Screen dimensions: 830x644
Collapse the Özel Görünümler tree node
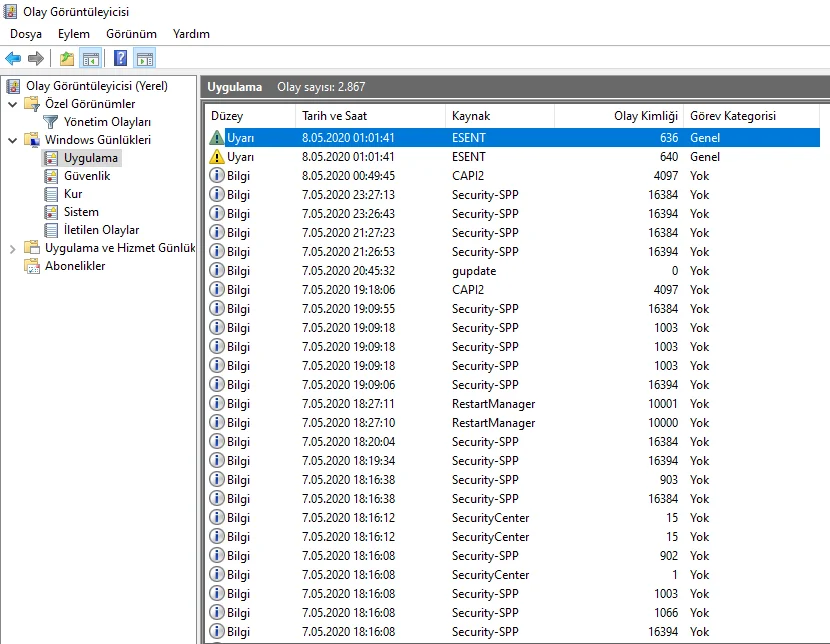(12, 104)
